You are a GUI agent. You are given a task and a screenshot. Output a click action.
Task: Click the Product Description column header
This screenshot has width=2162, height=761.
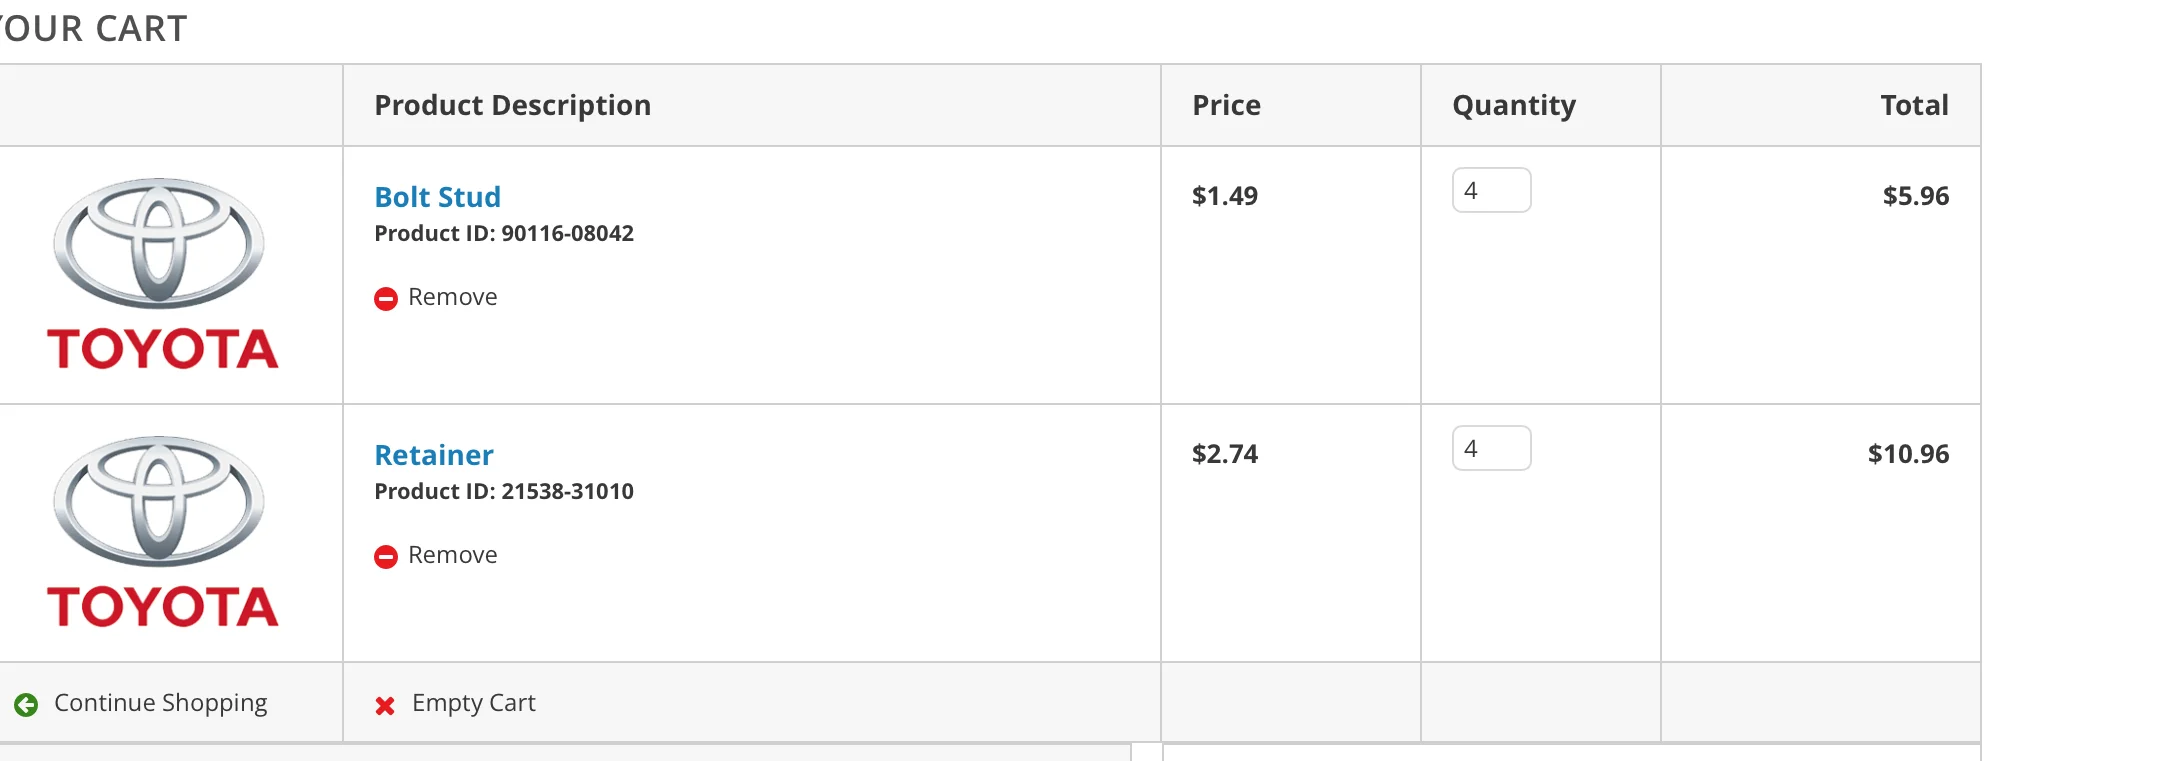(512, 105)
